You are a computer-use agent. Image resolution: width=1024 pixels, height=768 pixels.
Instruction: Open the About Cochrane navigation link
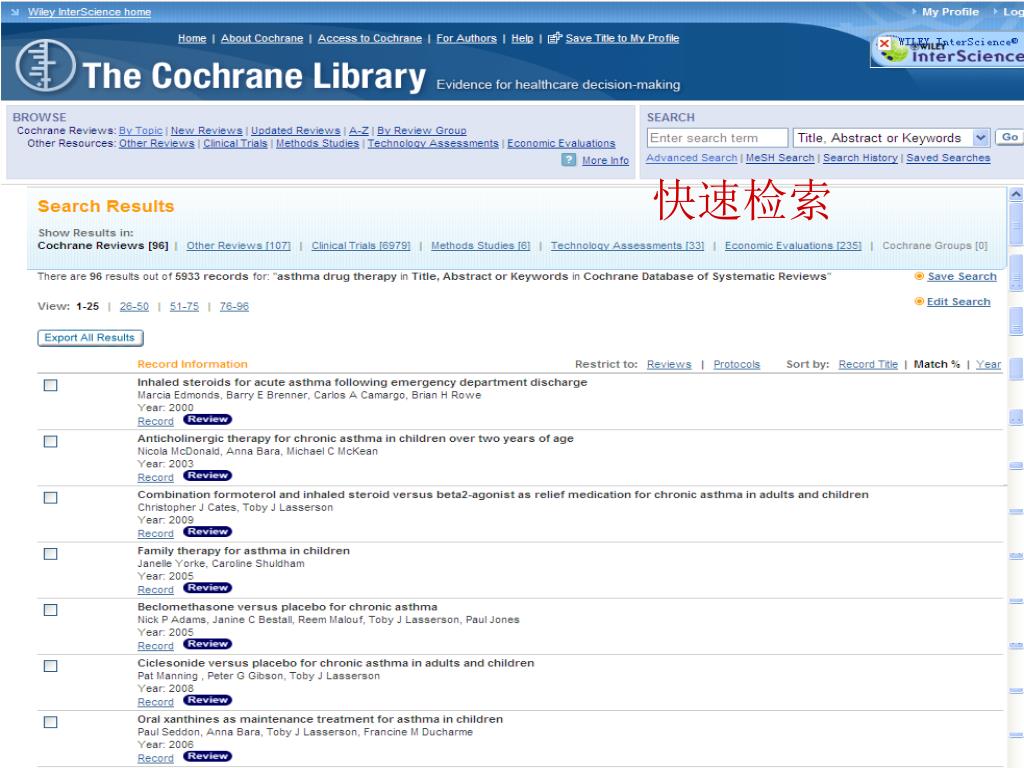pyautogui.click(x=262, y=39)
